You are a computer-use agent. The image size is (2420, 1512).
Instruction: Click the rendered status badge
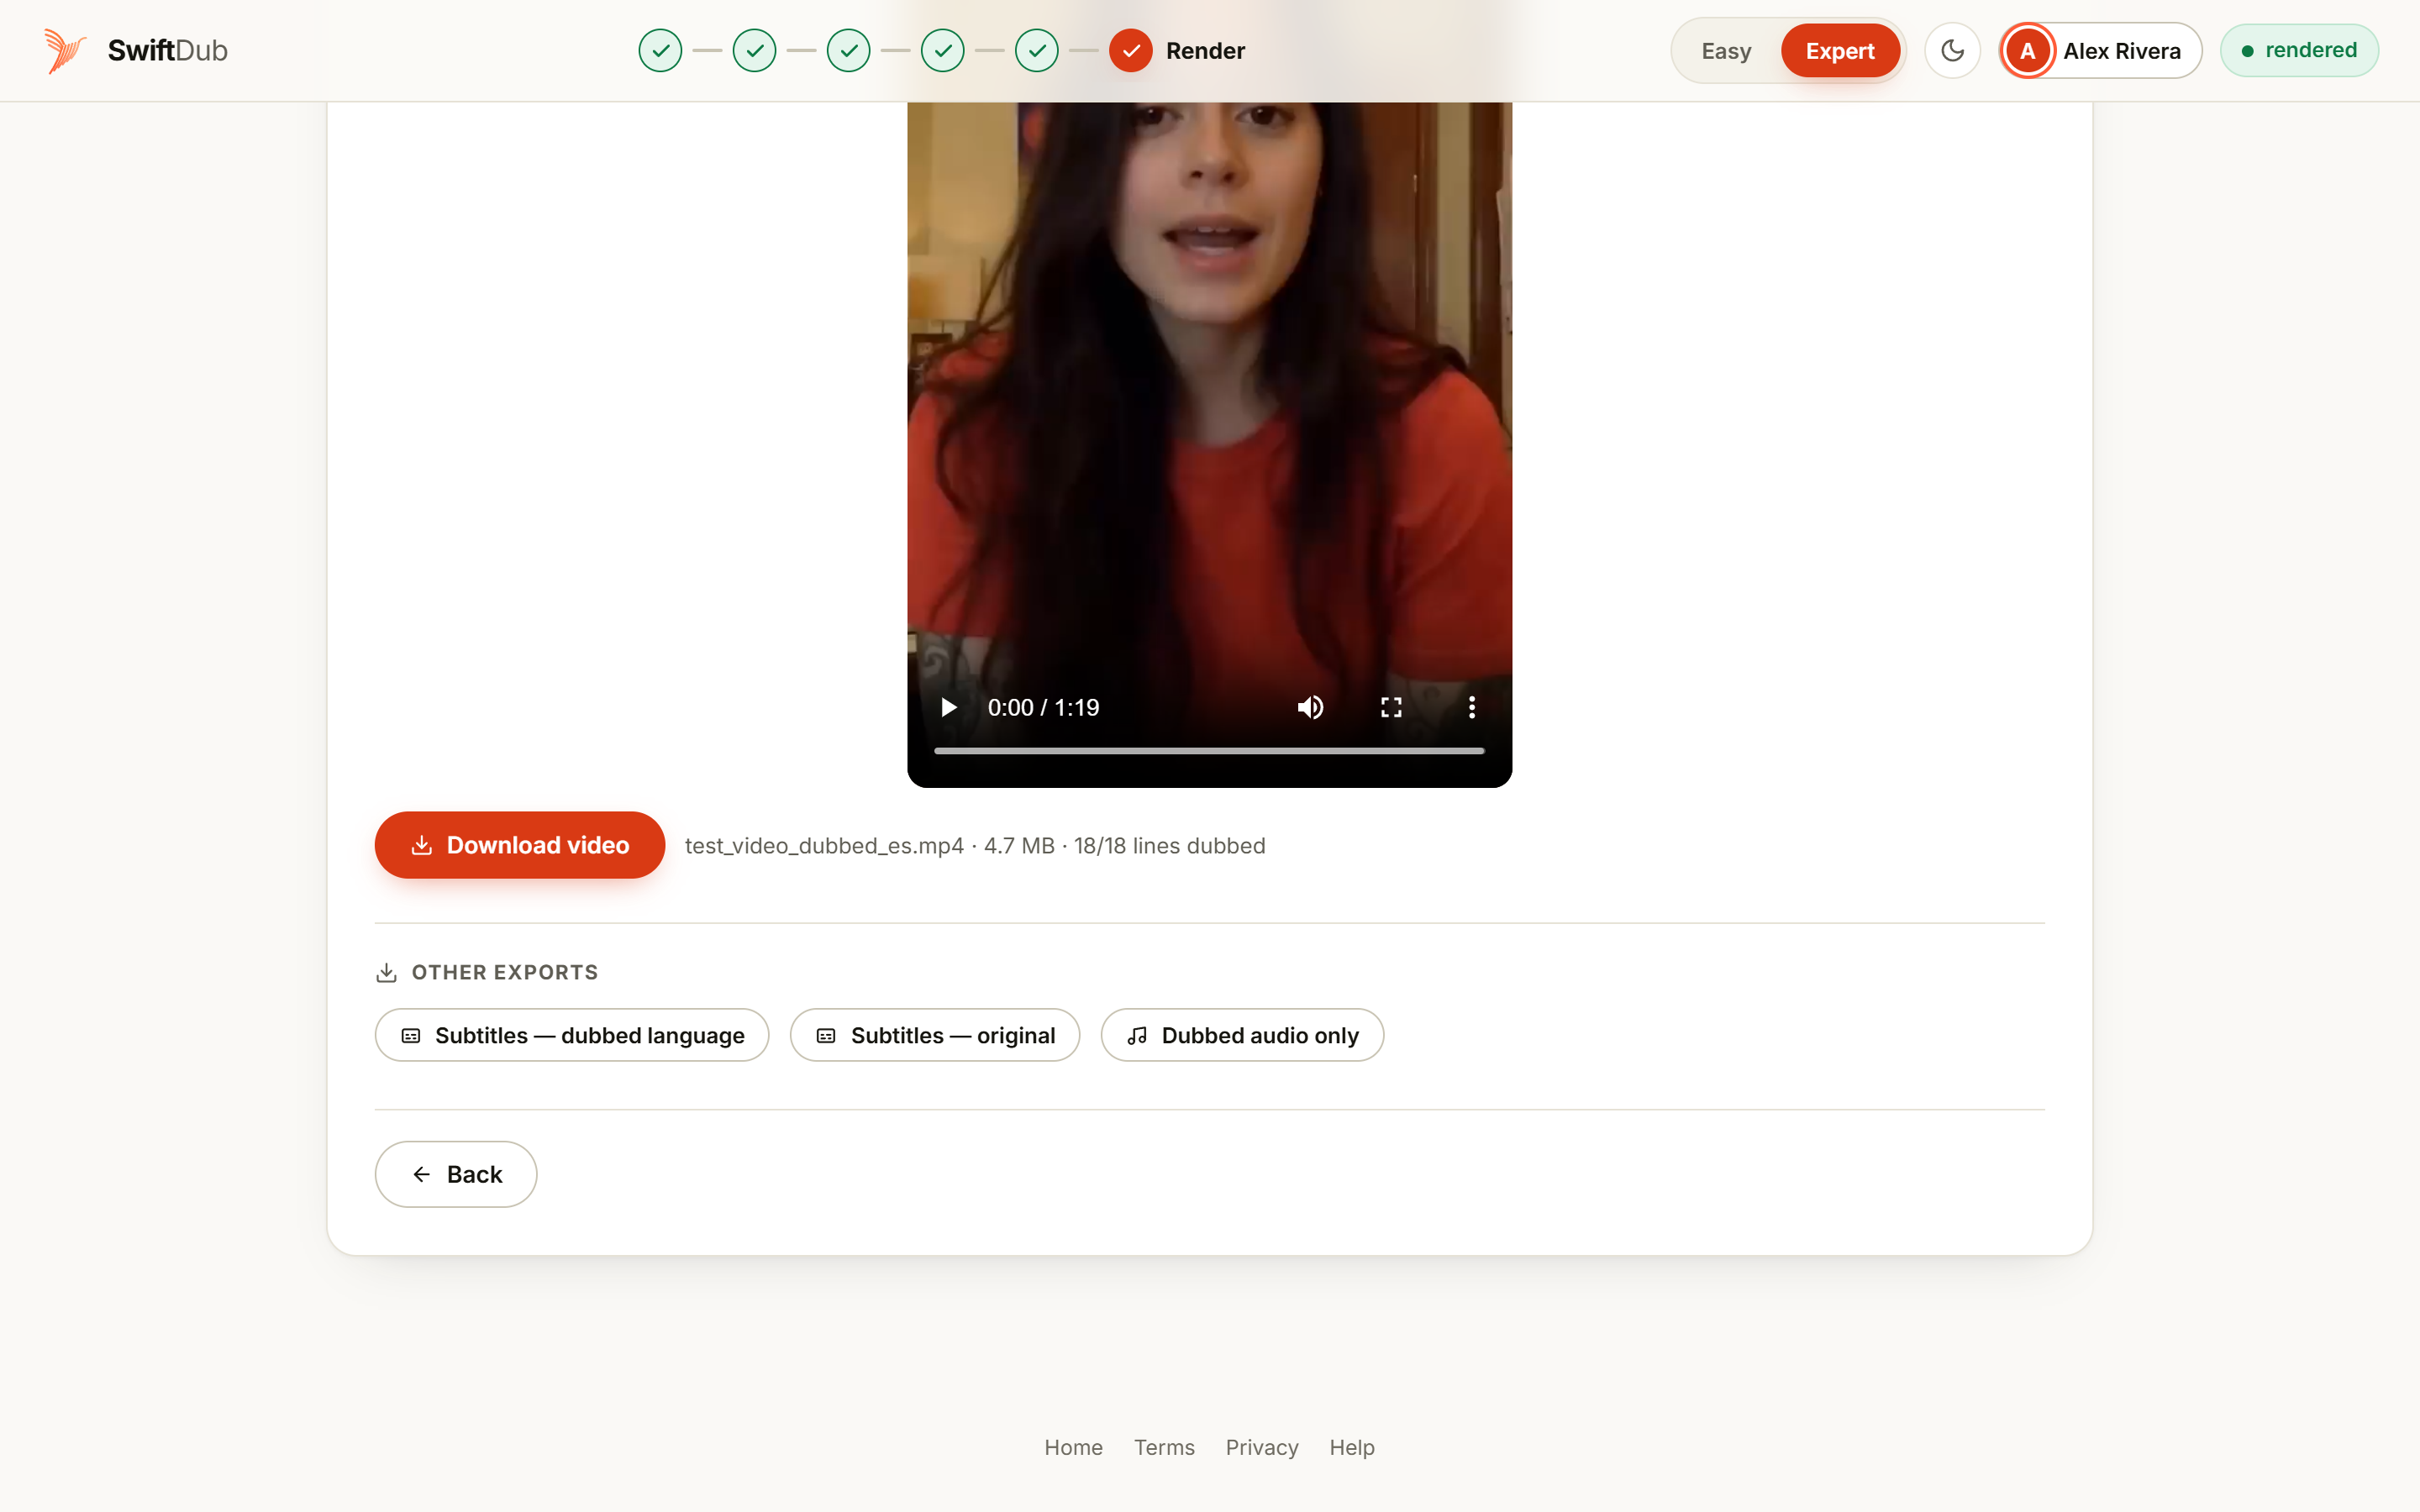pyautogui.click(x=2298, y=50)
